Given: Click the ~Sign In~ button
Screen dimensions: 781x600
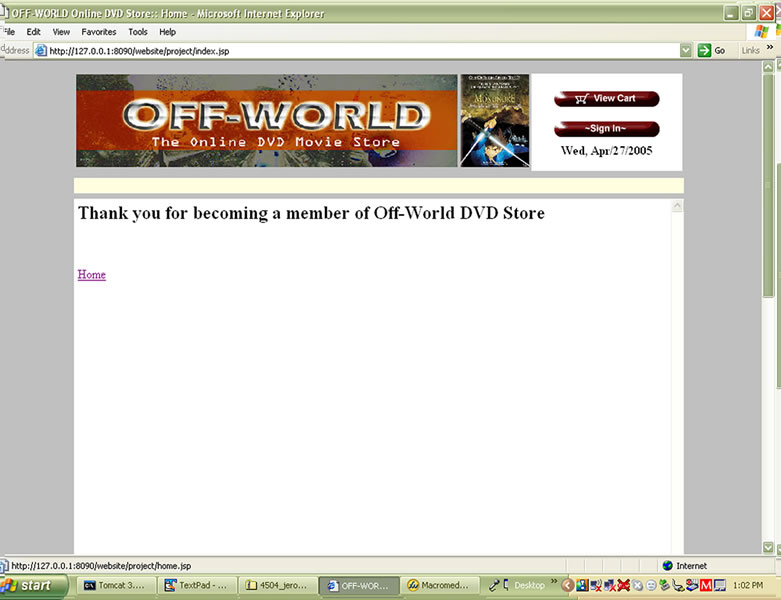Looking at the screenshot, I should click(x=607, y=128).
